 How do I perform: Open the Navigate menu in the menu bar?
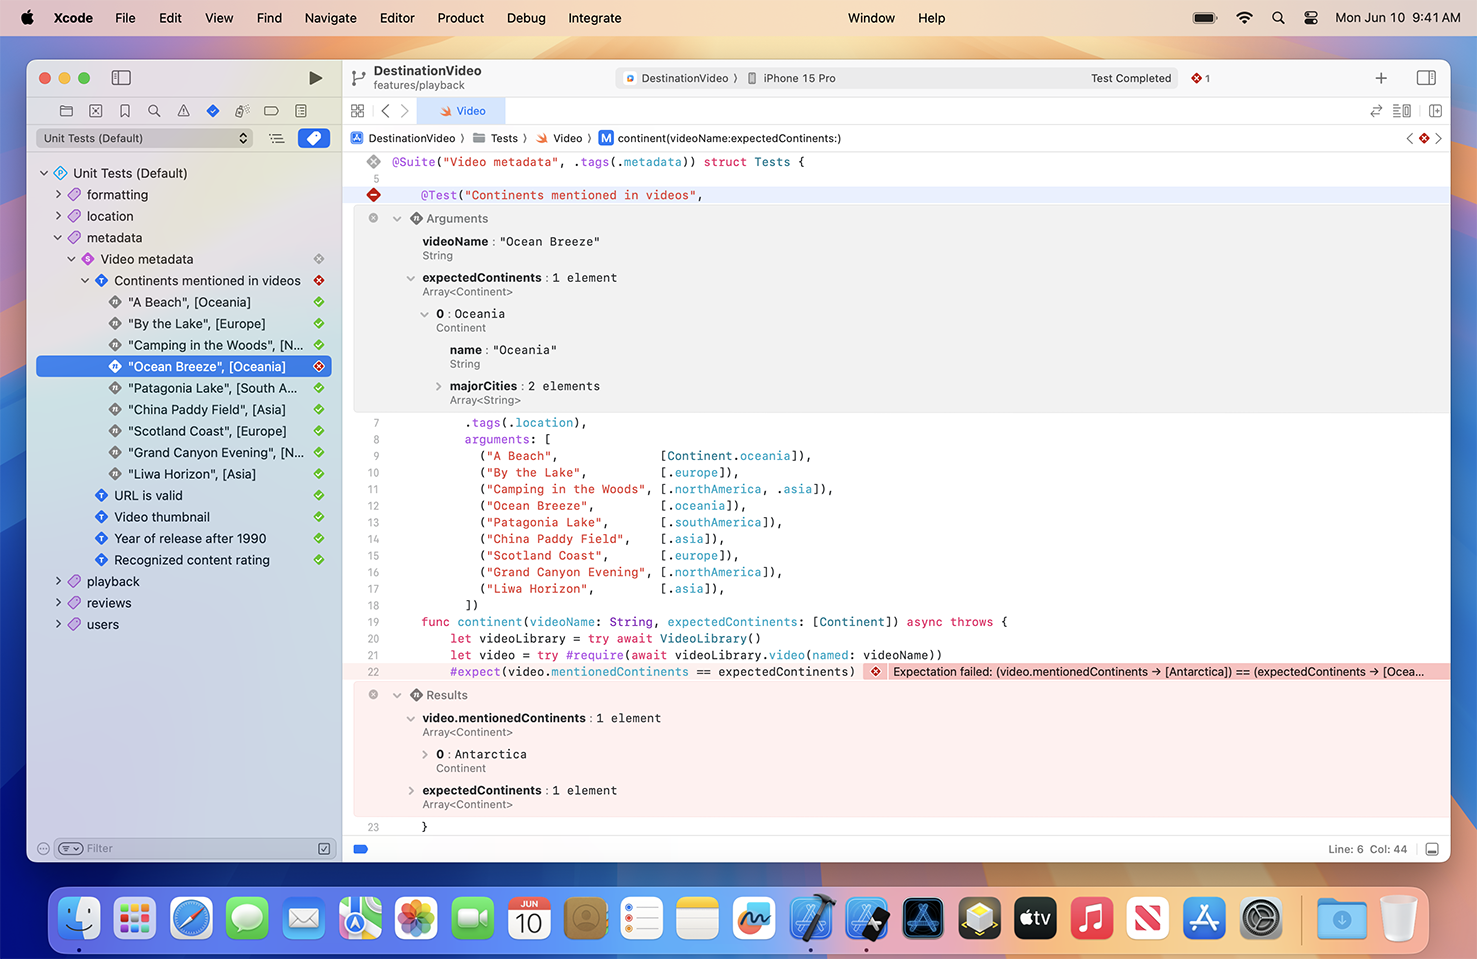tap(330, 18)
